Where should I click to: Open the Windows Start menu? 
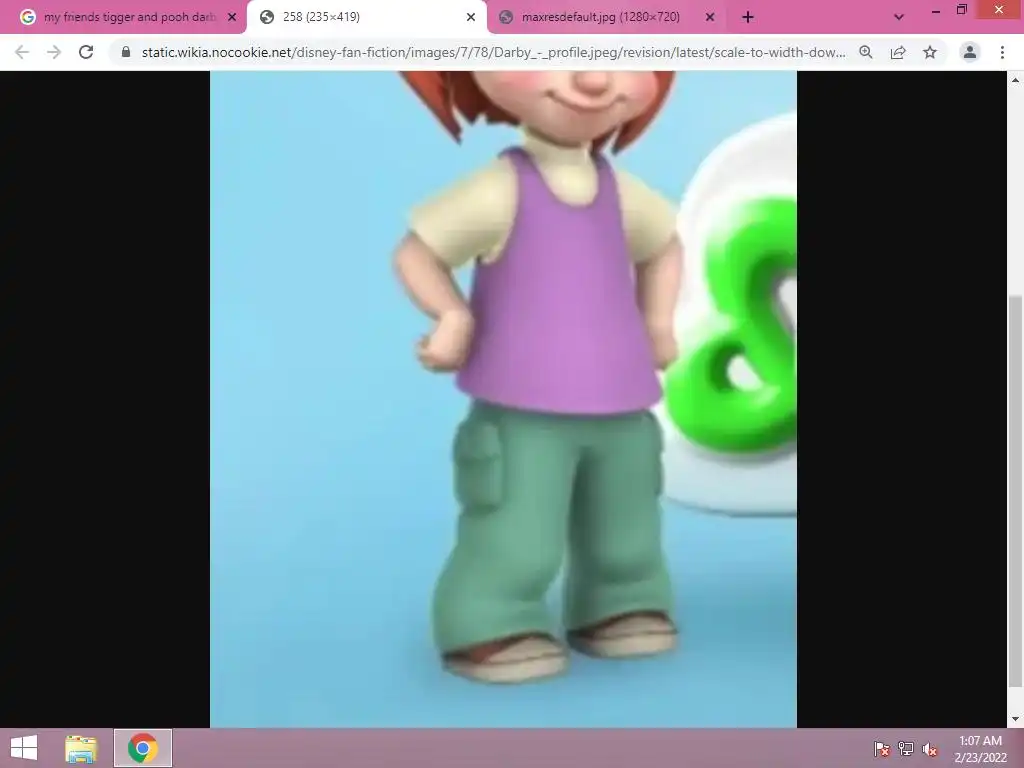click(x=24, y=748)
